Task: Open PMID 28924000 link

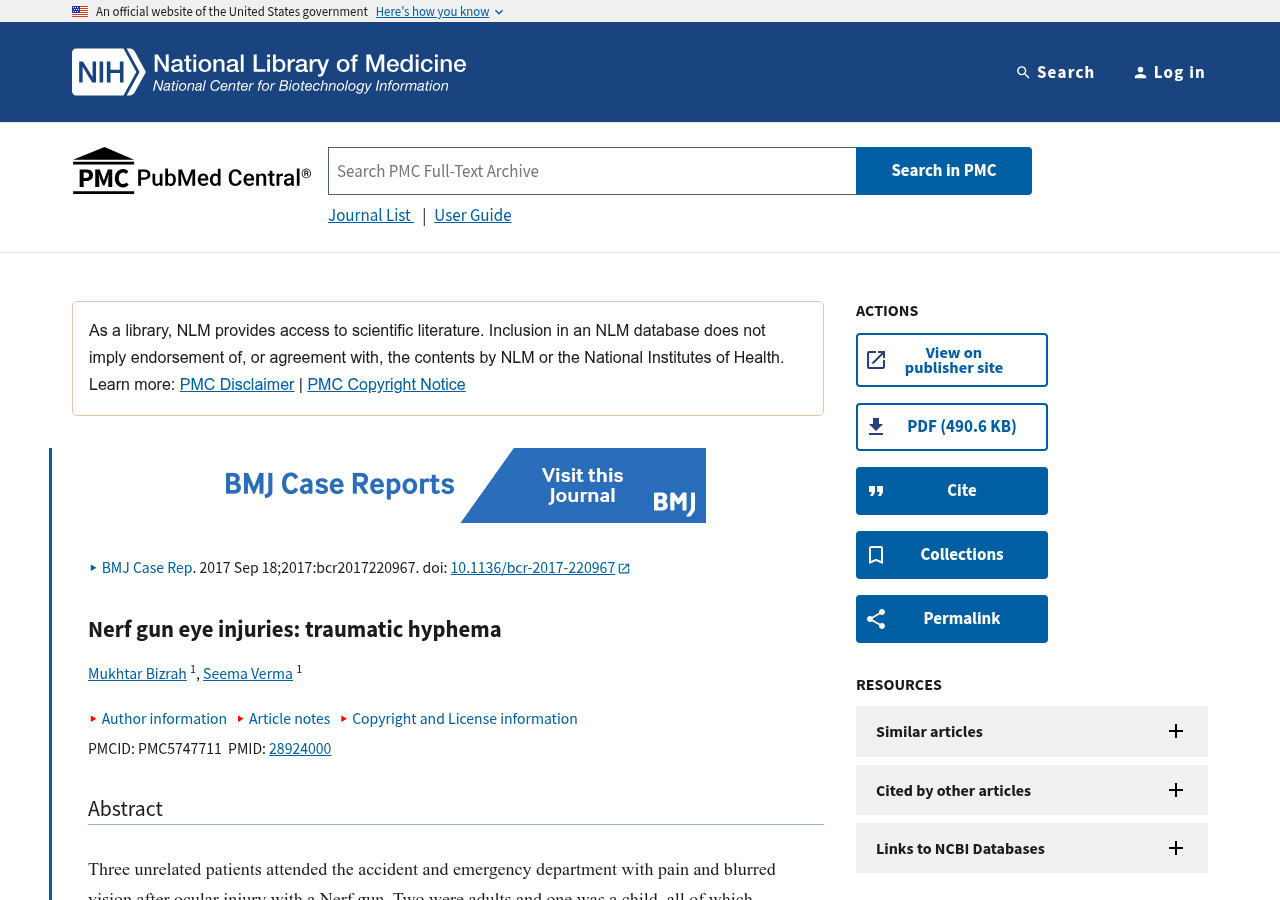Action: [x=300, y=748]
